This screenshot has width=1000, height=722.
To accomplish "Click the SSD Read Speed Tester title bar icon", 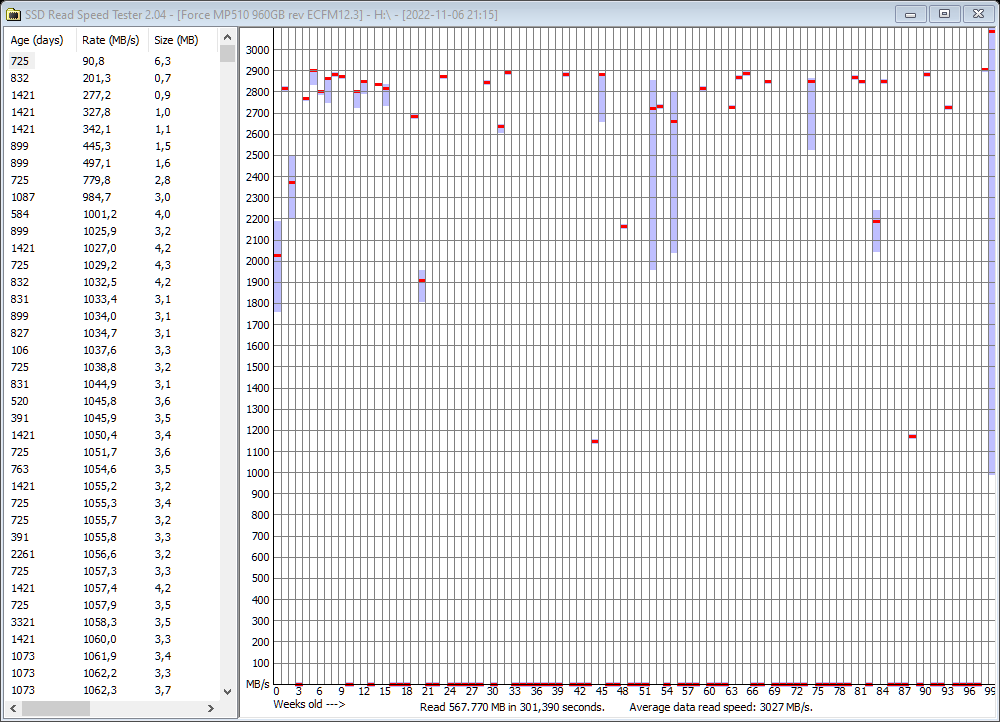I will 13,14.
